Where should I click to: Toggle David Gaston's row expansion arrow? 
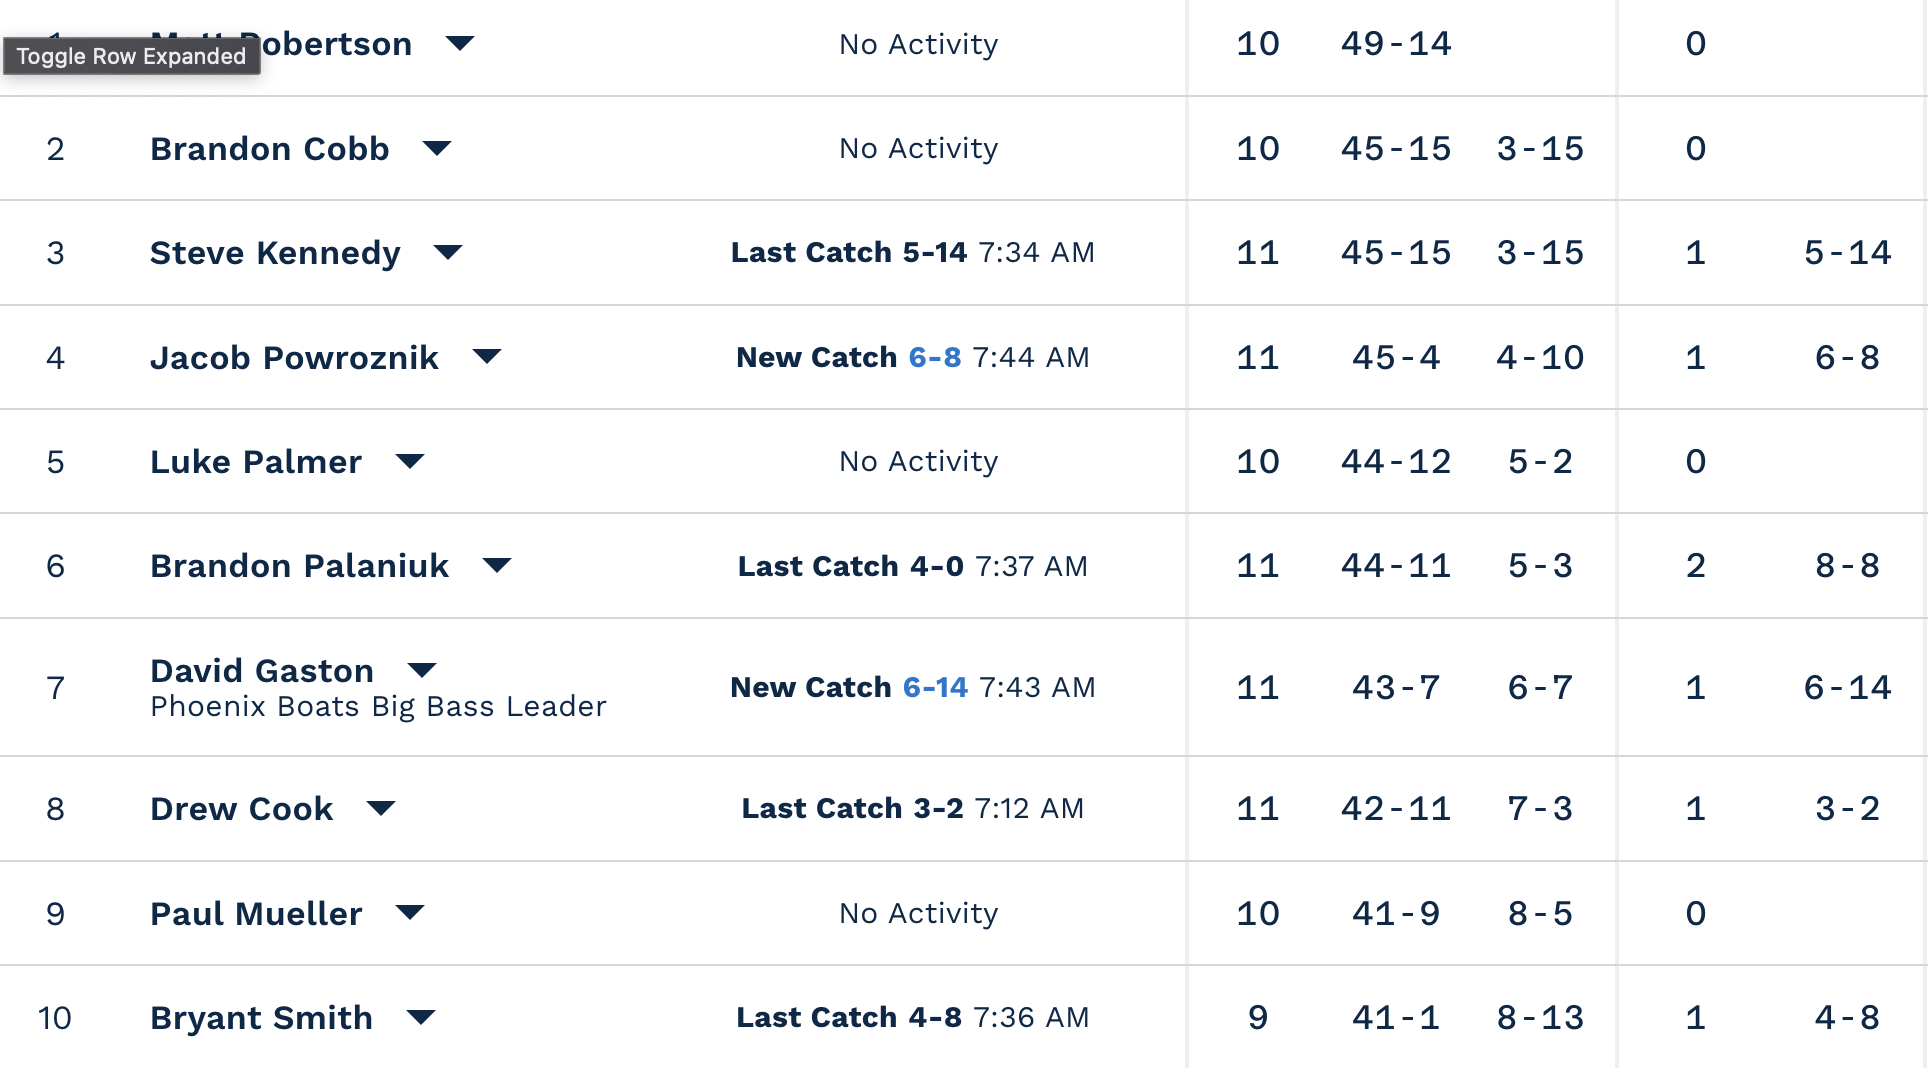point(423,670)
